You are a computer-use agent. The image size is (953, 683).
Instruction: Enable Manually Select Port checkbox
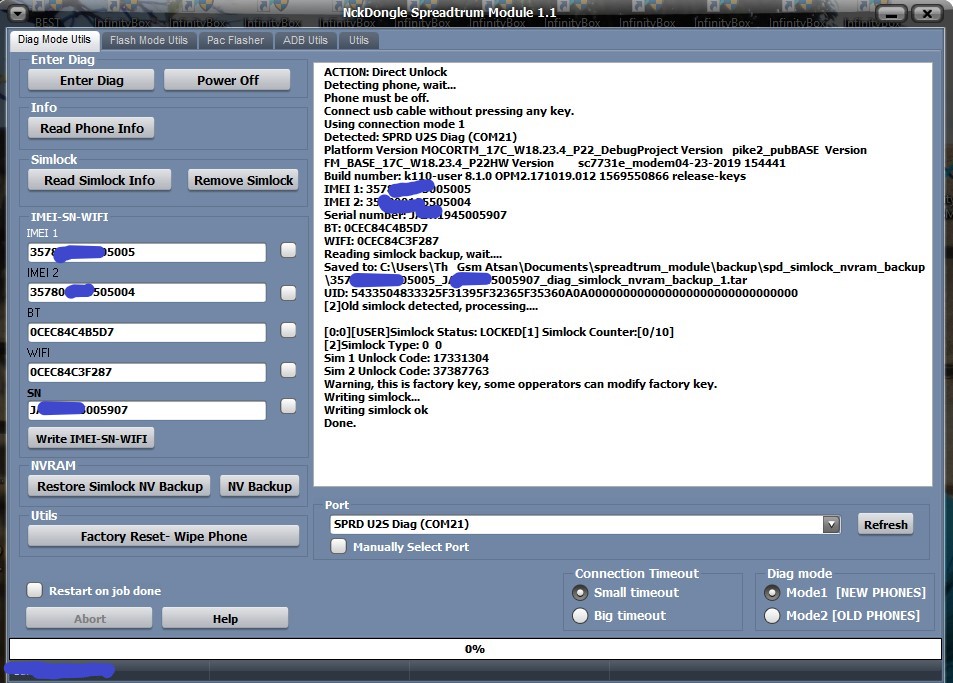[x=339, y=546]
